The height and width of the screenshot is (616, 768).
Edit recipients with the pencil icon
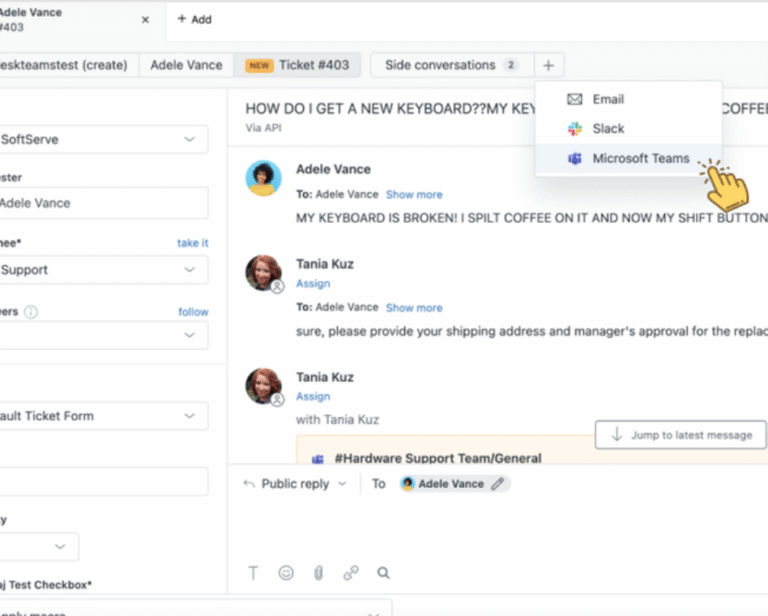[x=498, y=484]
